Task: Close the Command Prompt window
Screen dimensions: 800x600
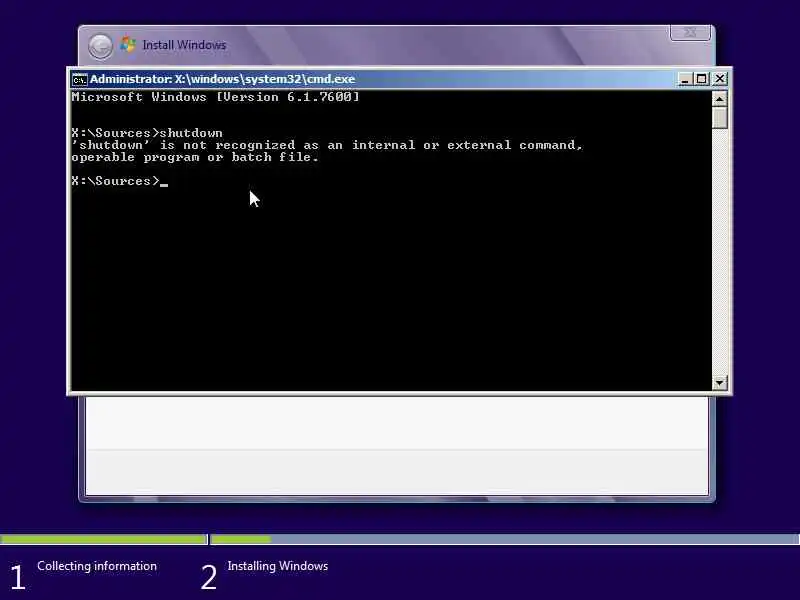Action: coord(719,79)
